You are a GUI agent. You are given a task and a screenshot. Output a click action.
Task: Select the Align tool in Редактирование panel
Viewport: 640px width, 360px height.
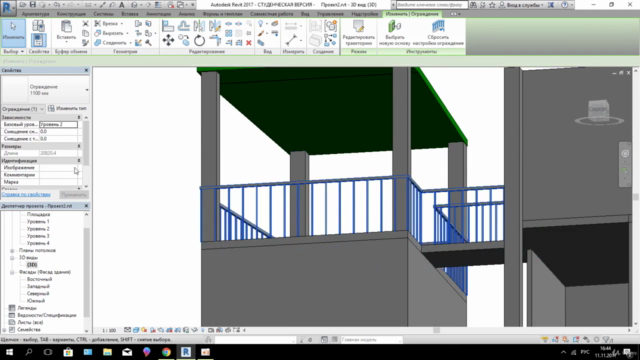pyautogui.click(x=168, y=26)
